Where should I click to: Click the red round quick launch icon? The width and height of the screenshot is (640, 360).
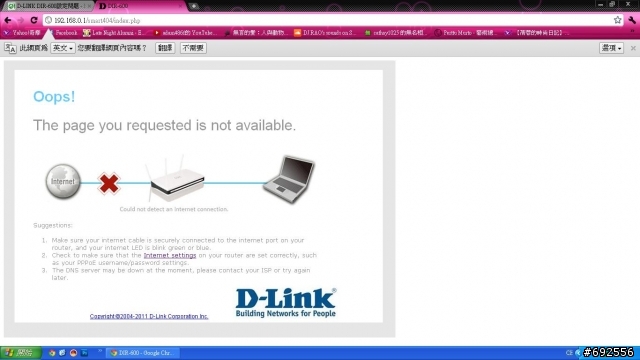[73, 353]
